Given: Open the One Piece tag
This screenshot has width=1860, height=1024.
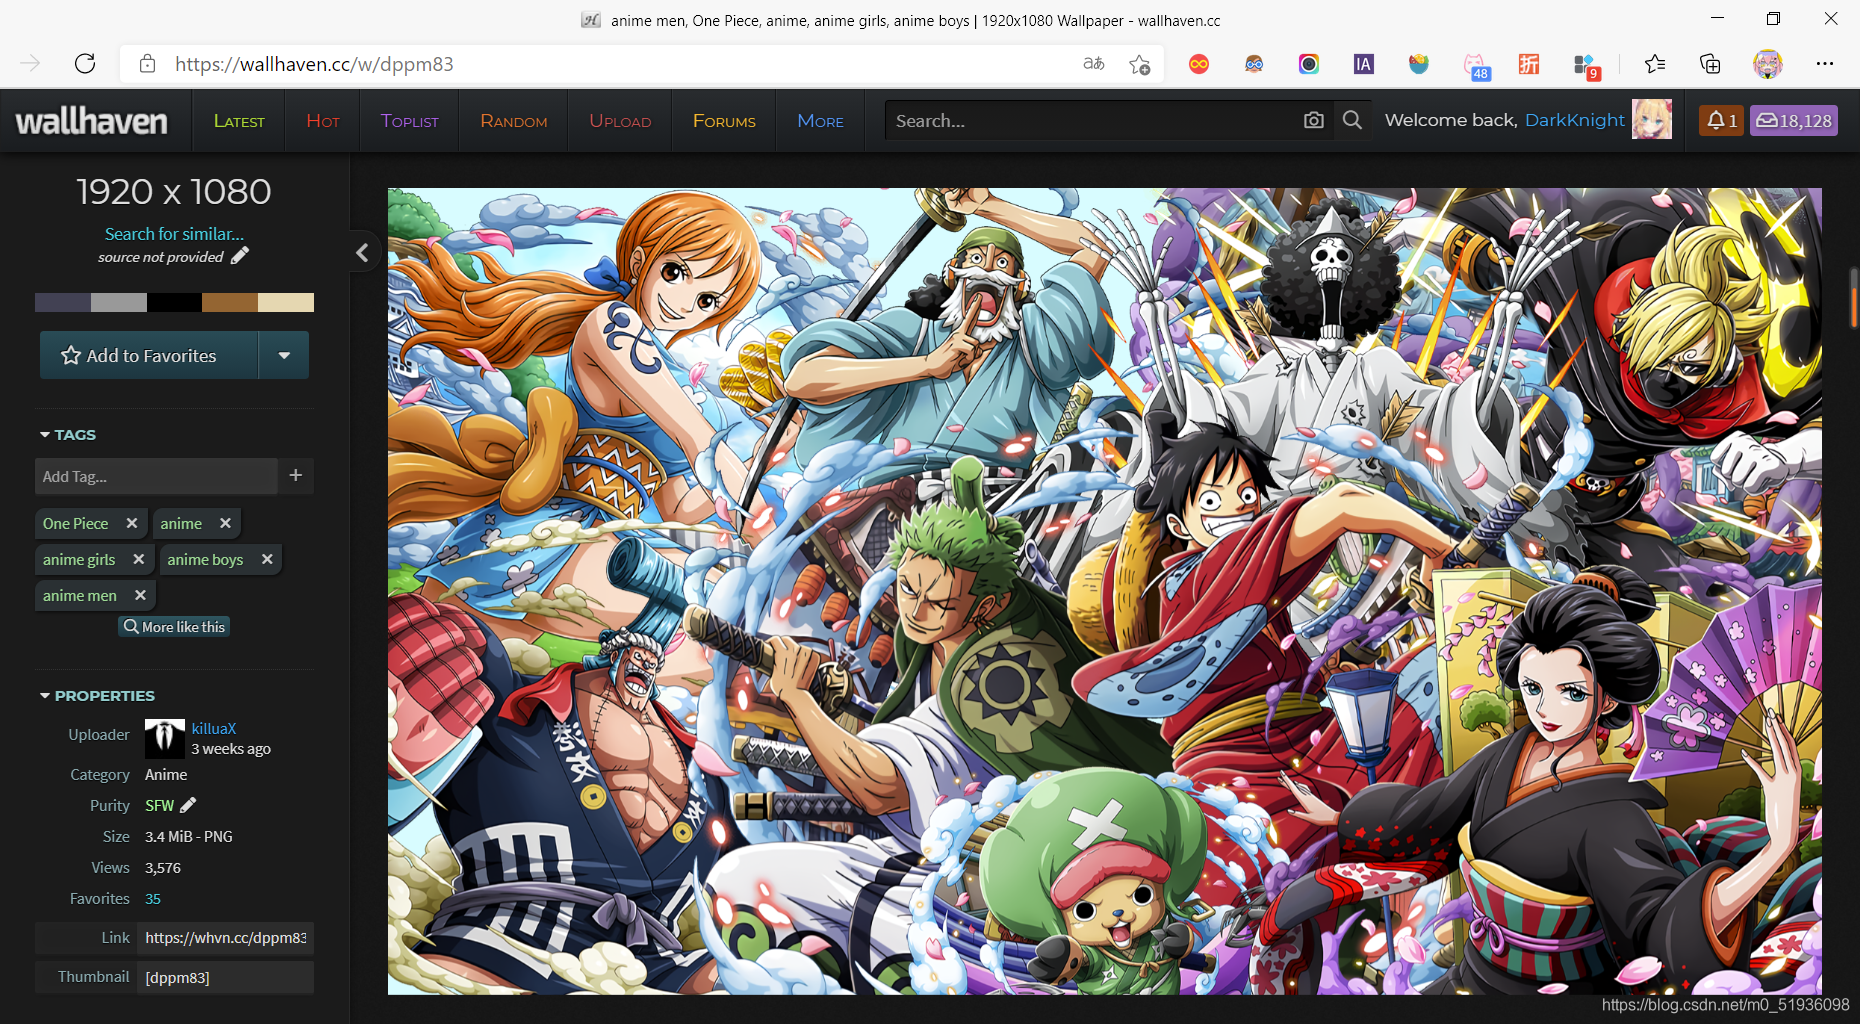Looking at the screenshot, I should click(x=76, y=523).
